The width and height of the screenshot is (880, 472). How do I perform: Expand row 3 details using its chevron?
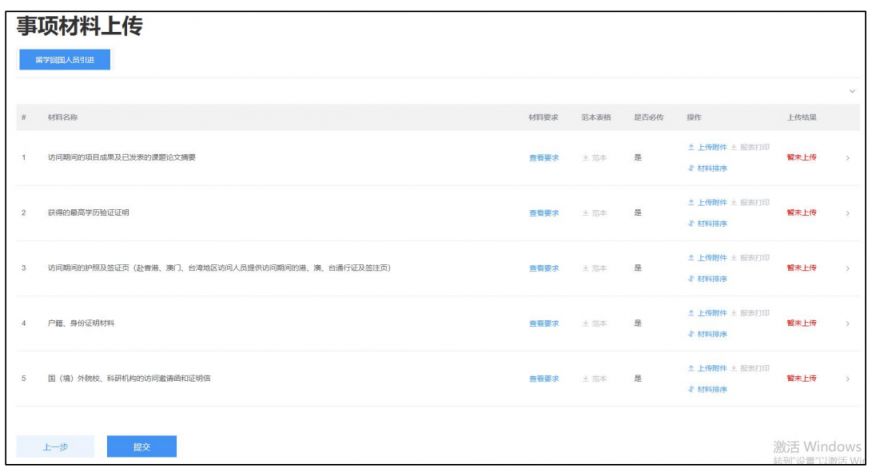tap(848, 268)
